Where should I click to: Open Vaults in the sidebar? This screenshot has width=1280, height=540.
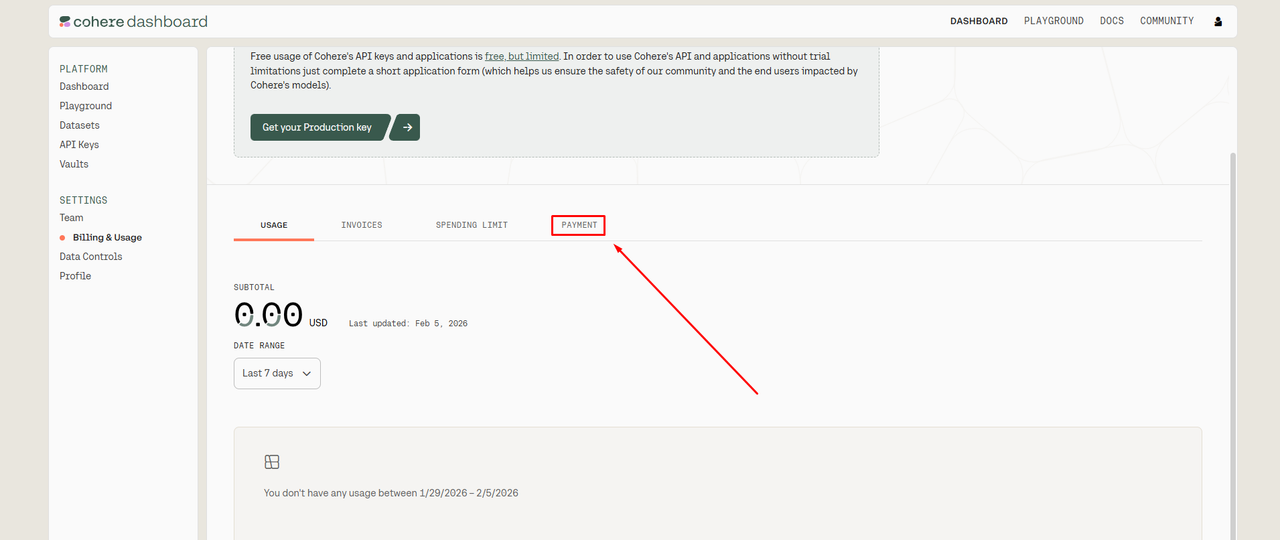click(x=74, y=164)
